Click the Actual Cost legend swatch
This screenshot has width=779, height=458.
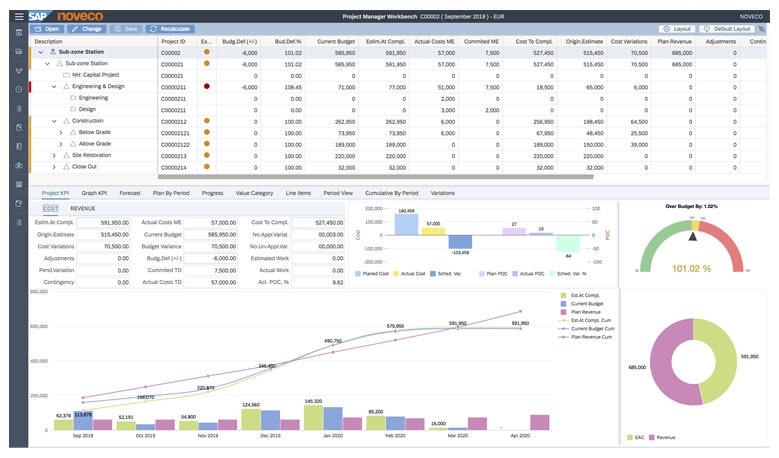pyautogui.click(x=395, y=274)
